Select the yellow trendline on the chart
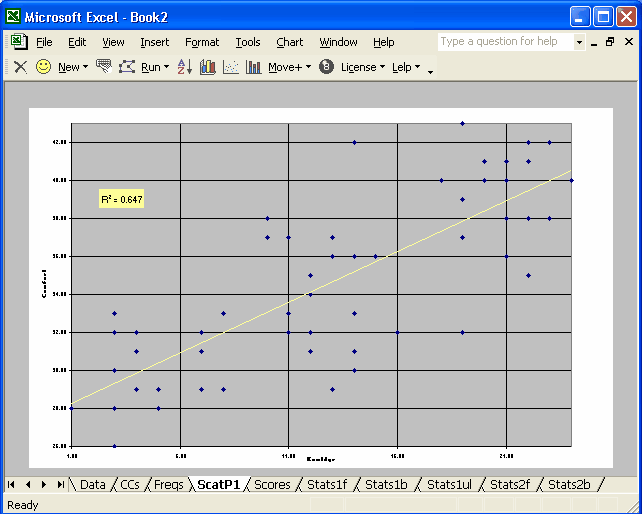This screenshot has height=514, width=642. click(321, 287)
